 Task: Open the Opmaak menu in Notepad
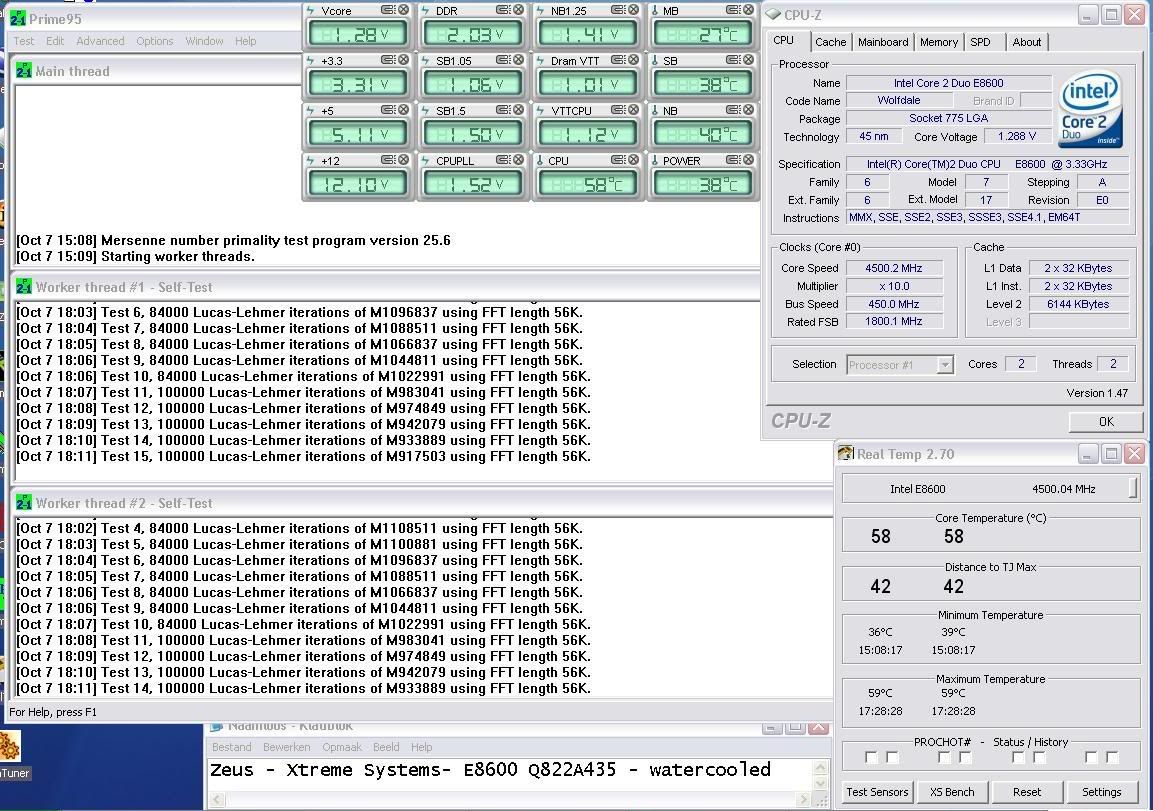[x=342, y=747]
